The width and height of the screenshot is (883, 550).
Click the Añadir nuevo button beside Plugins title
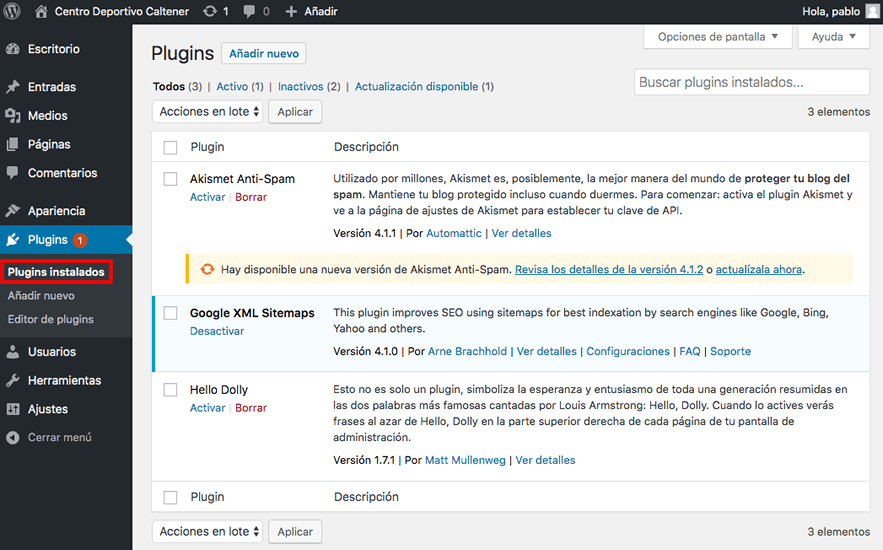tap(264, 53)
